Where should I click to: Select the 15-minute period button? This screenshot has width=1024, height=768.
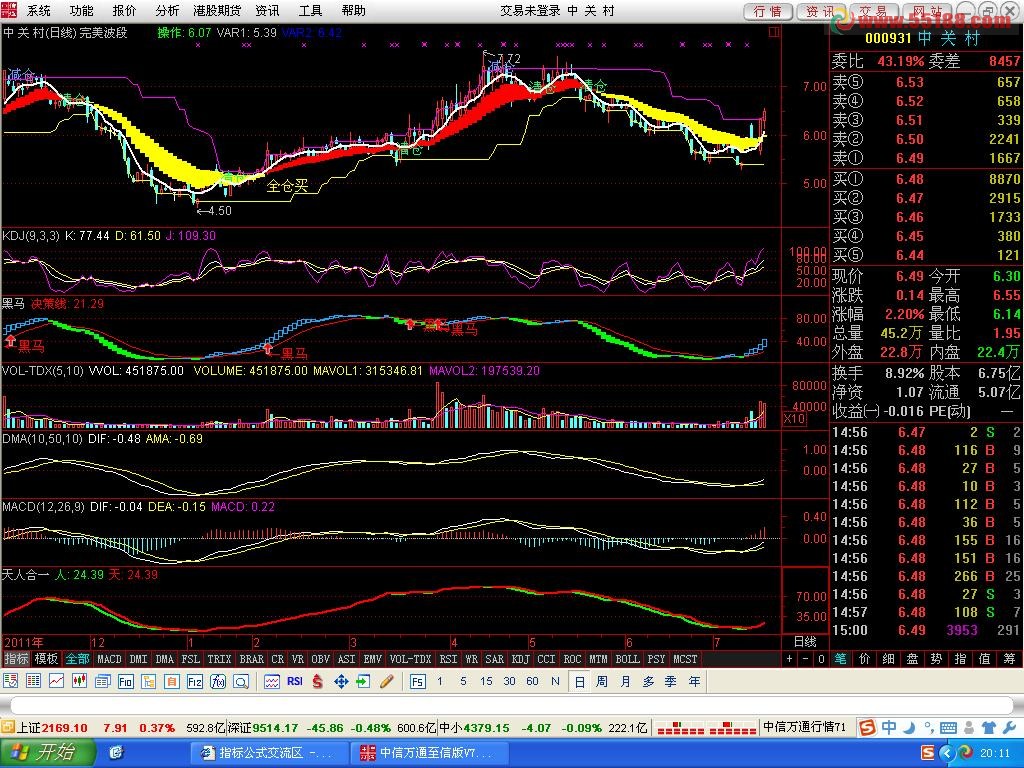coord(486,681)
